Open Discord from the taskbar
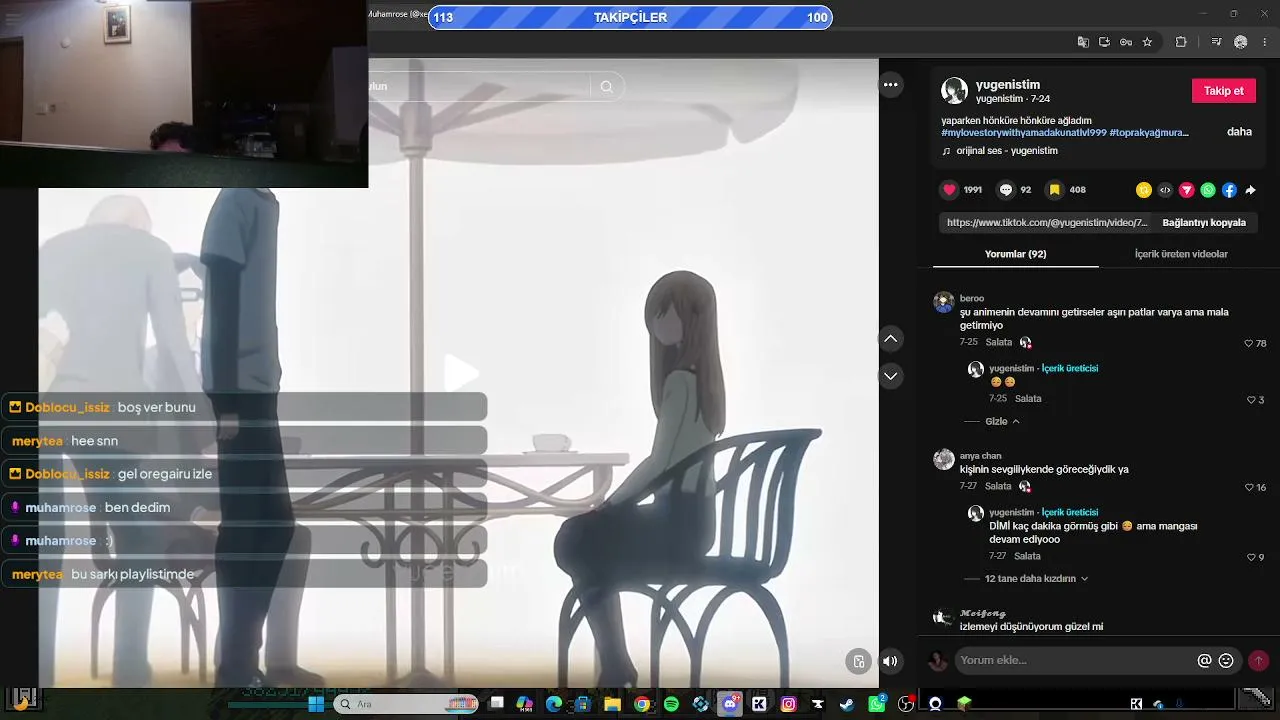1280x720 pixels. 730,704
